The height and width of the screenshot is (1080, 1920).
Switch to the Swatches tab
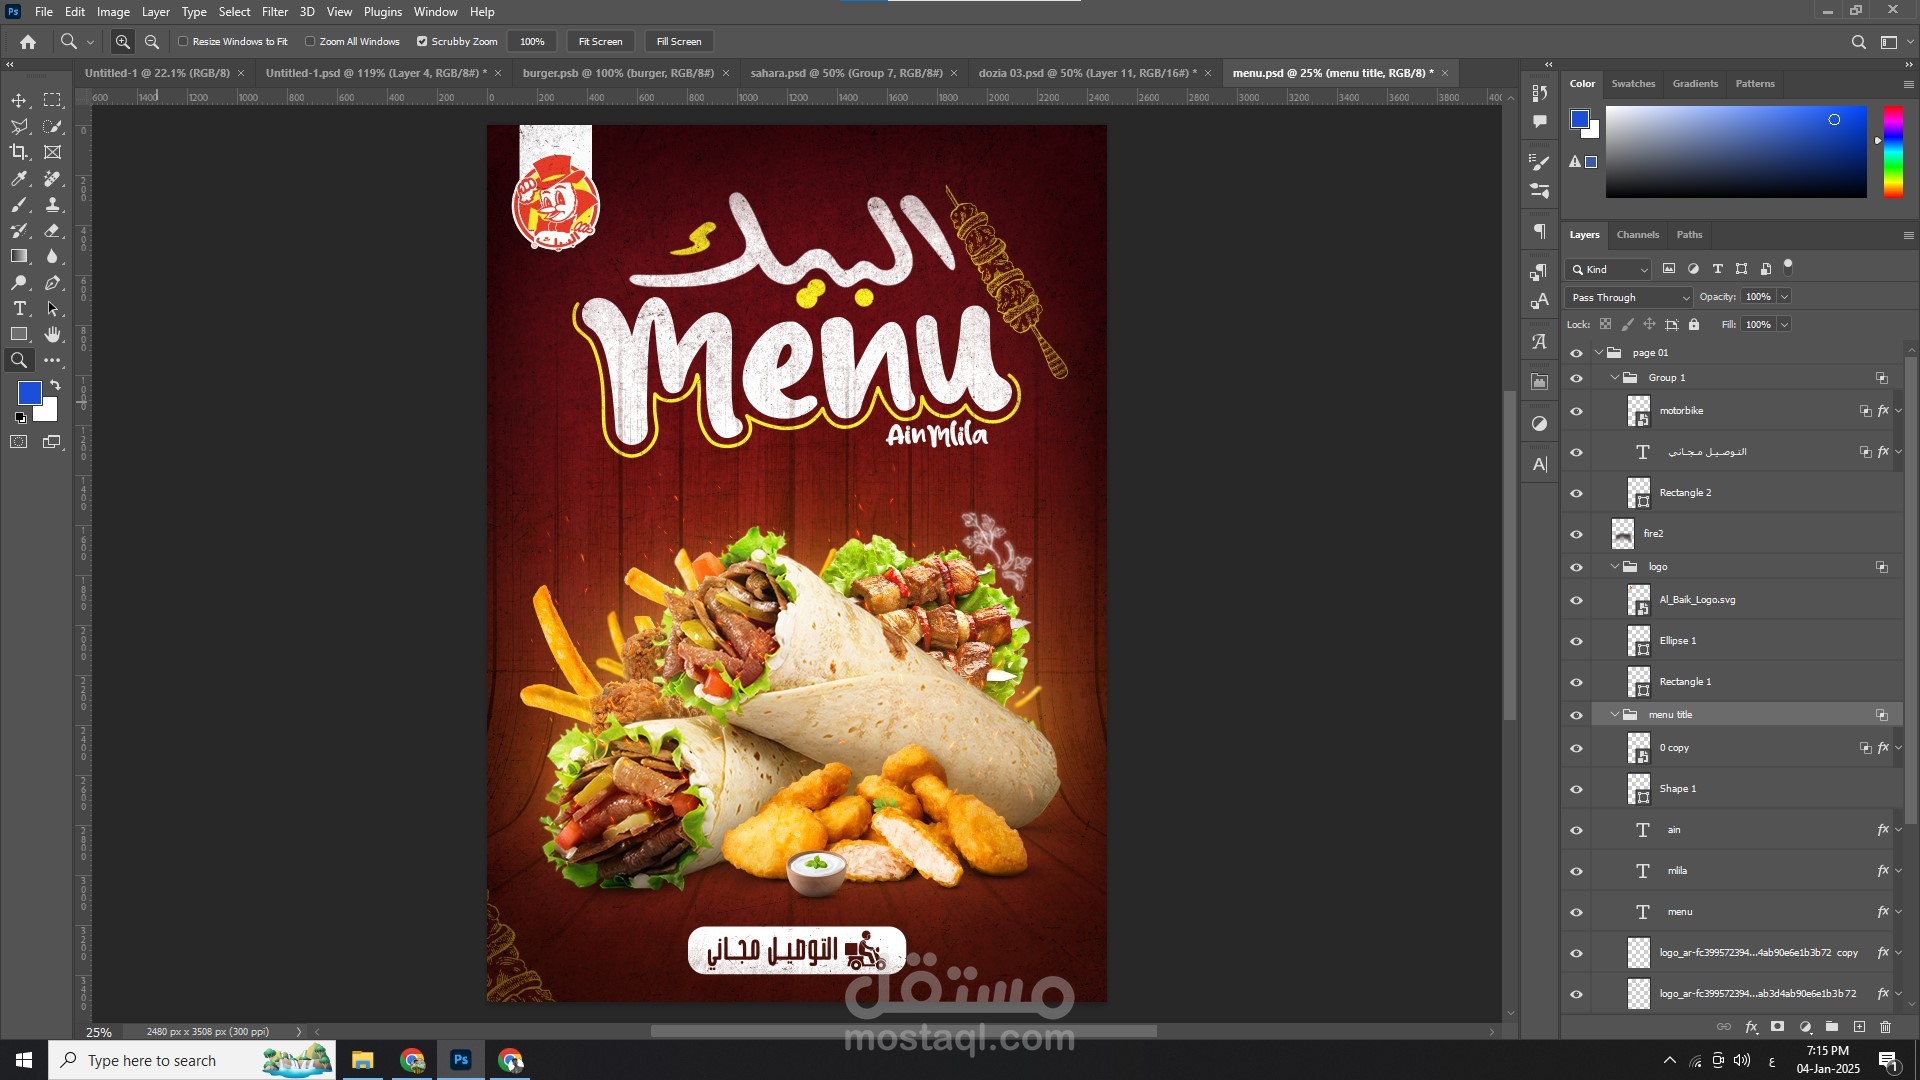pos(1633,84)
